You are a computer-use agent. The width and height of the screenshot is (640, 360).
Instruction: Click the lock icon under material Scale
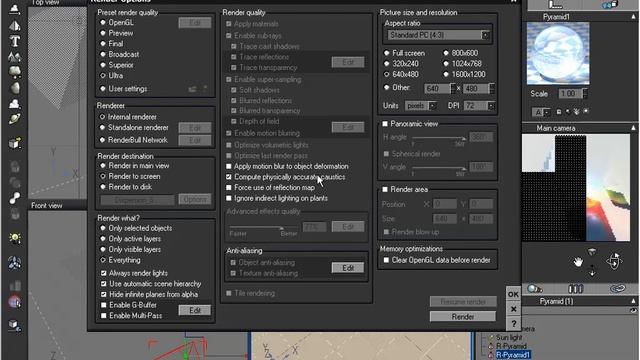click(x=559, y=111)
